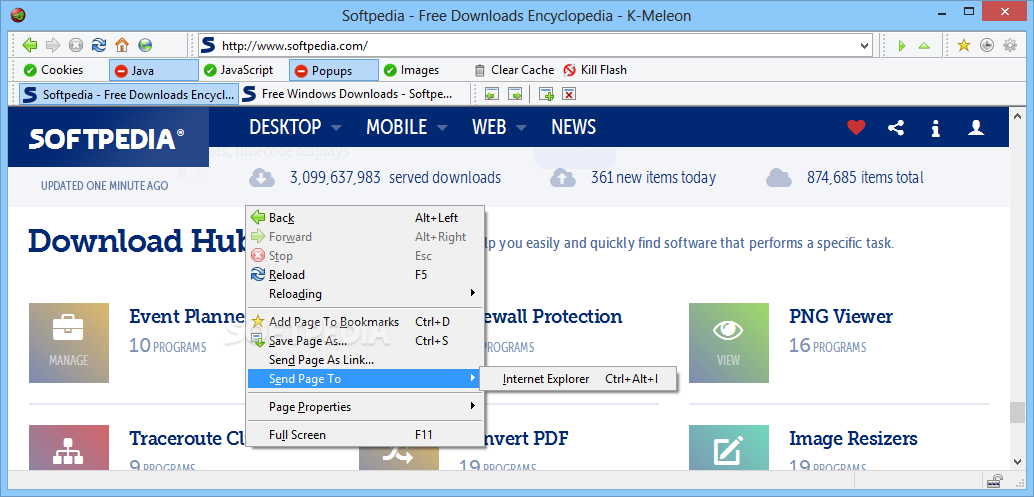Select Send Page As Link...
The image size is (1034, 497).
tap(364, 360)
